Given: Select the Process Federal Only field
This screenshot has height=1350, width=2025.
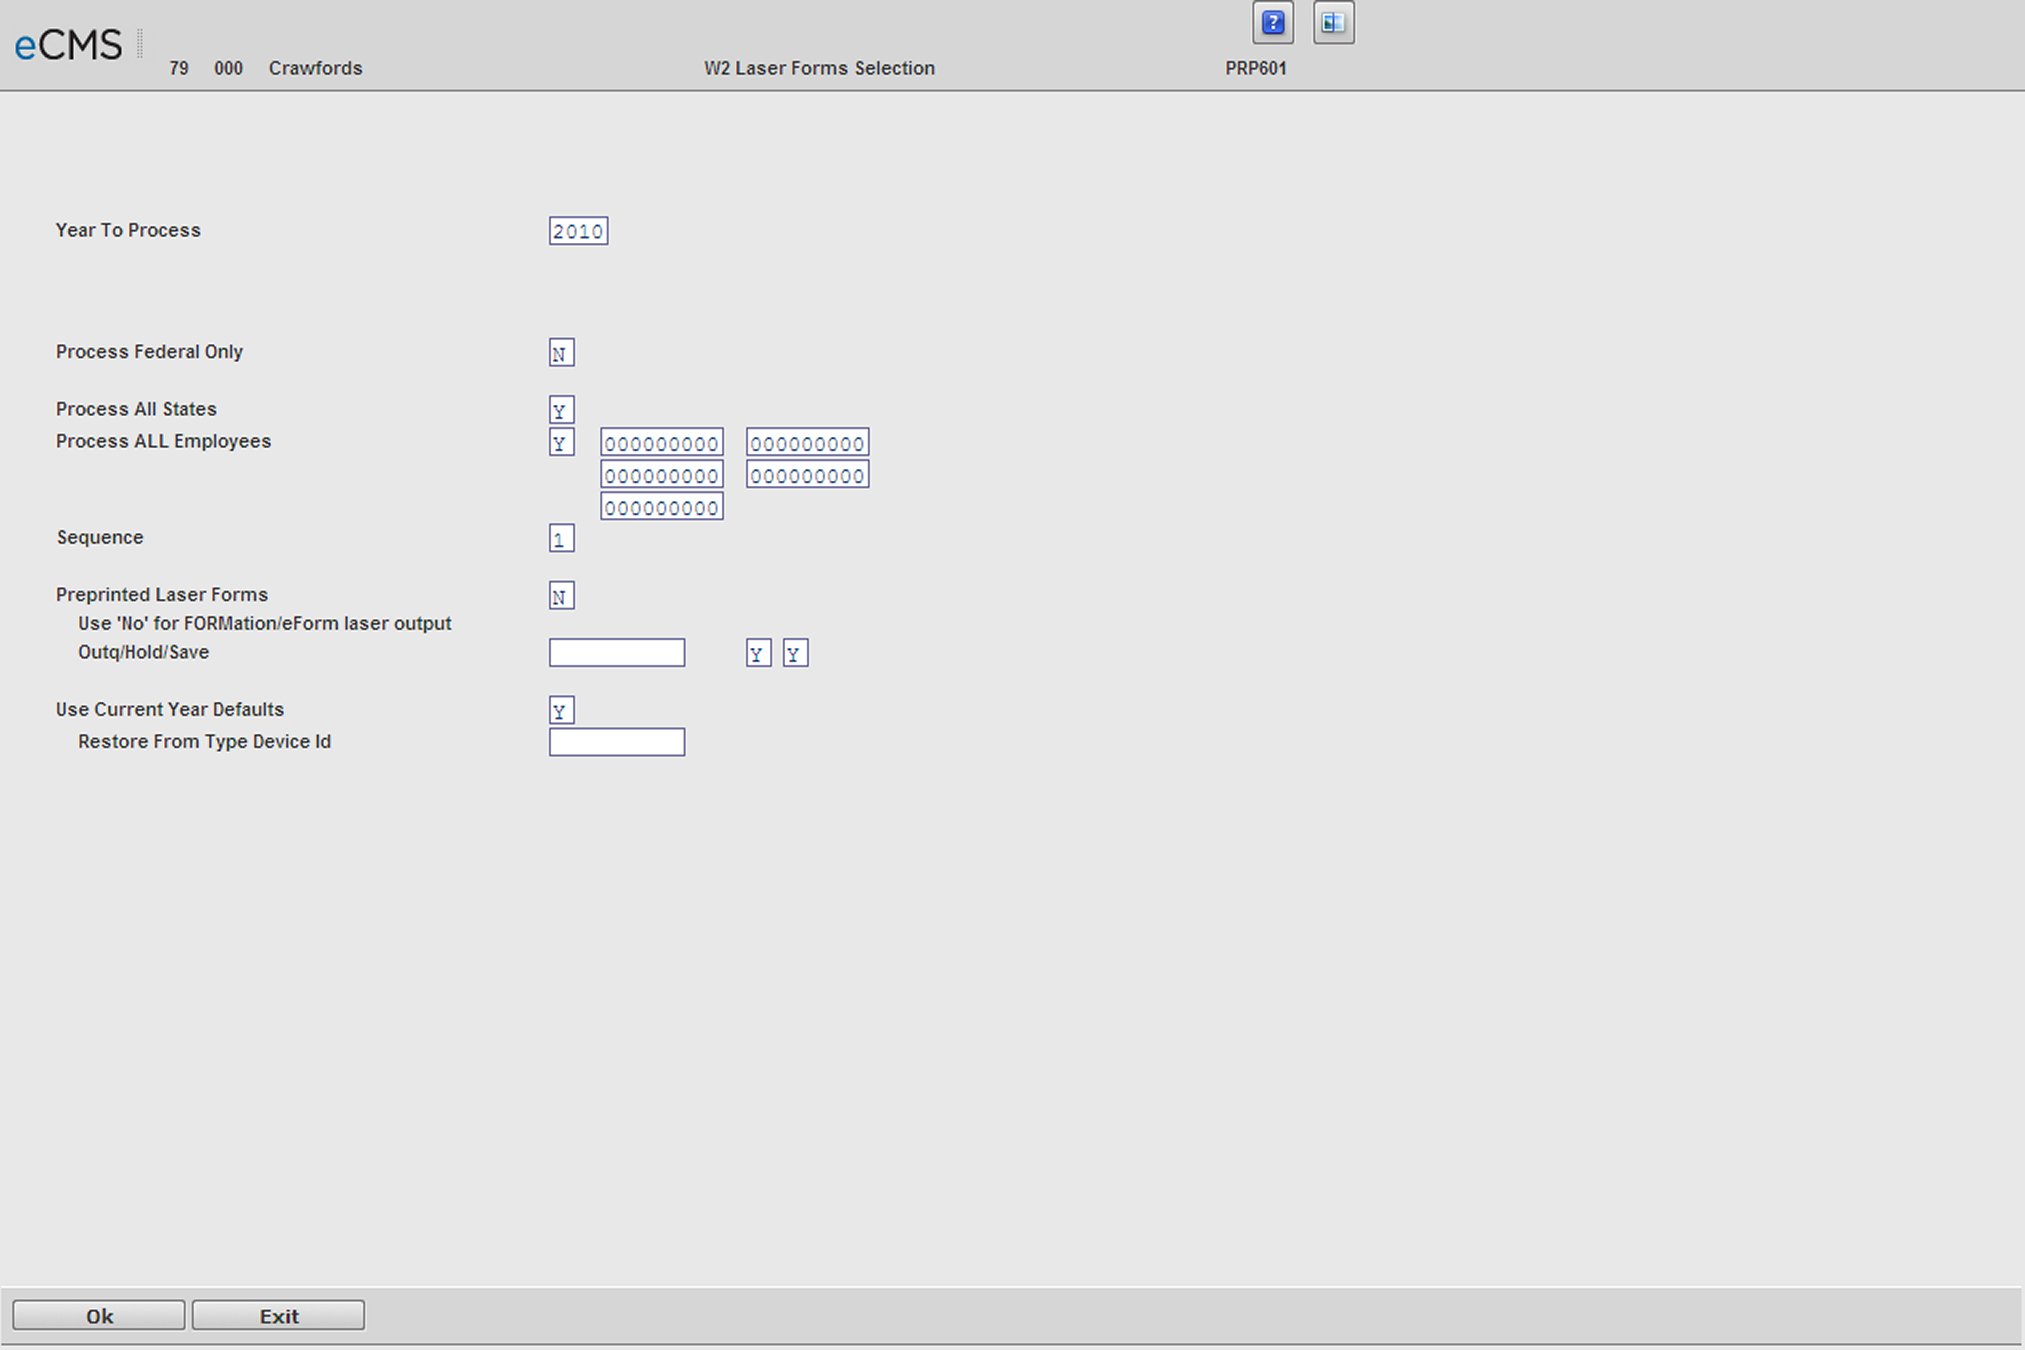Looking at the screenshot, I should [x=561, y=353].
